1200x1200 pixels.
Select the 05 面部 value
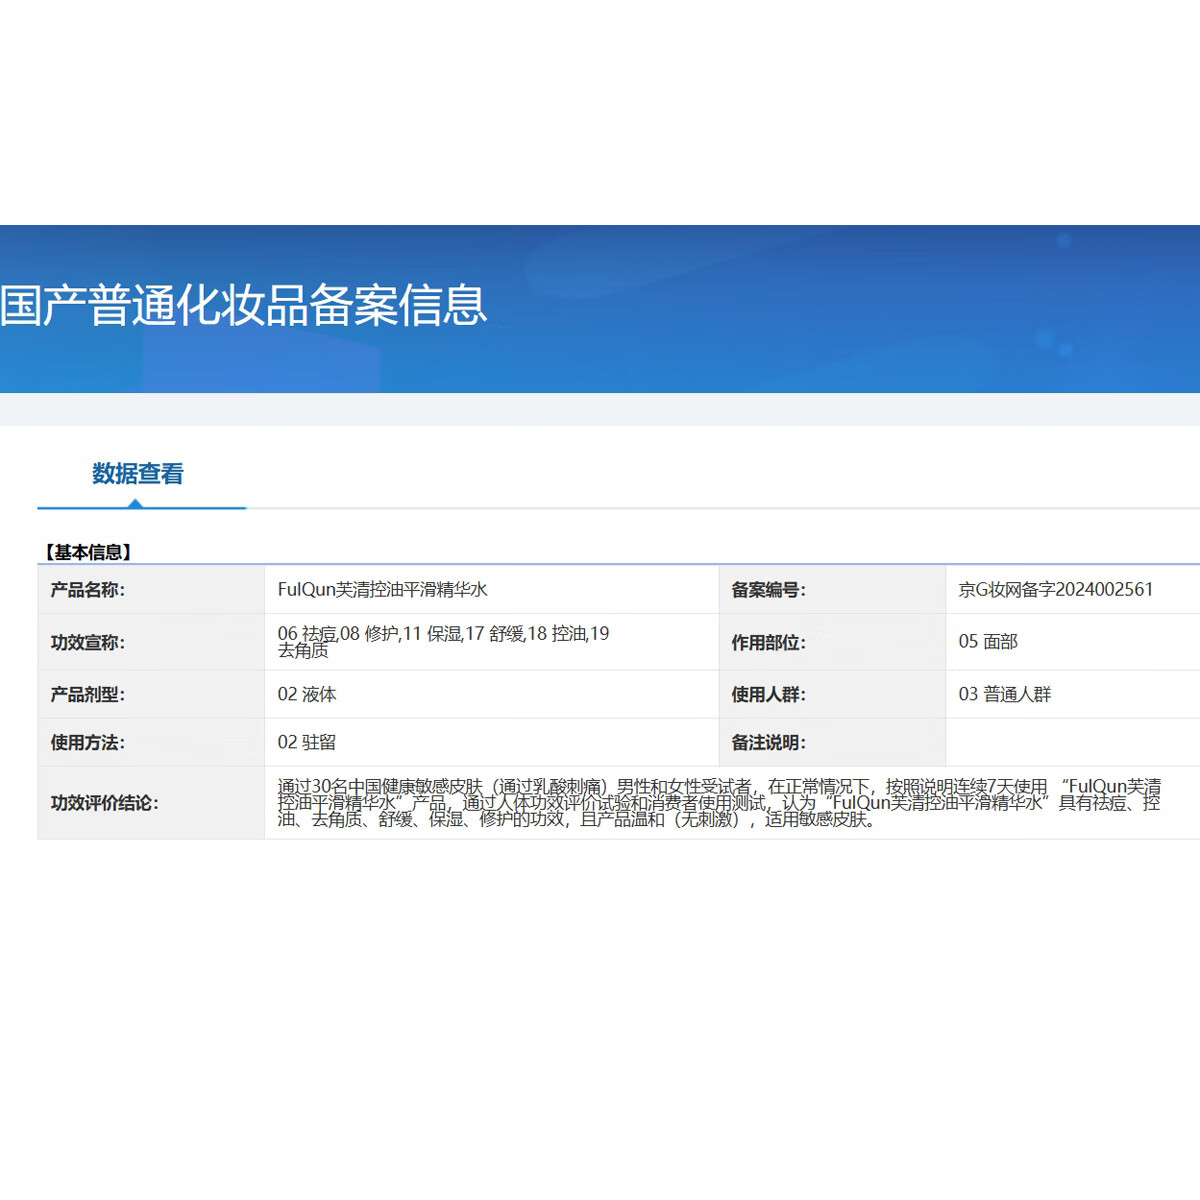pyautogui.click(x=988, y=642)
